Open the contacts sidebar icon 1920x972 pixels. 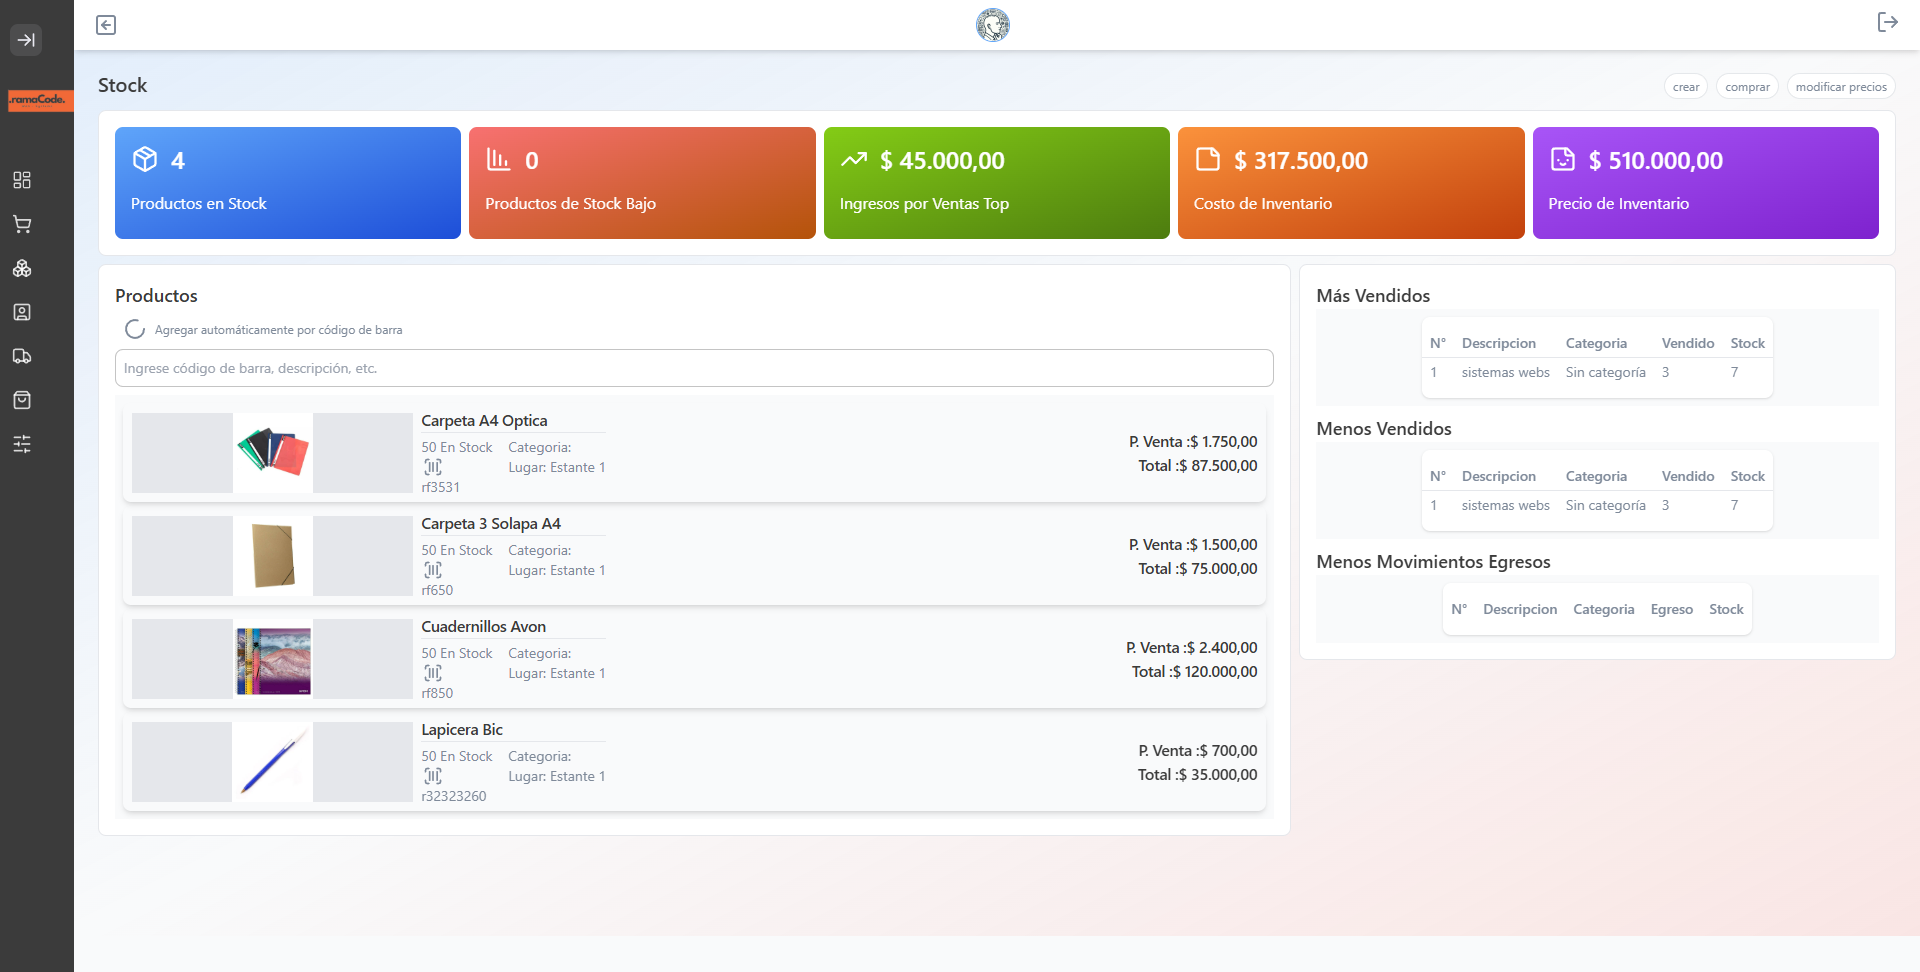pos(22,312)
